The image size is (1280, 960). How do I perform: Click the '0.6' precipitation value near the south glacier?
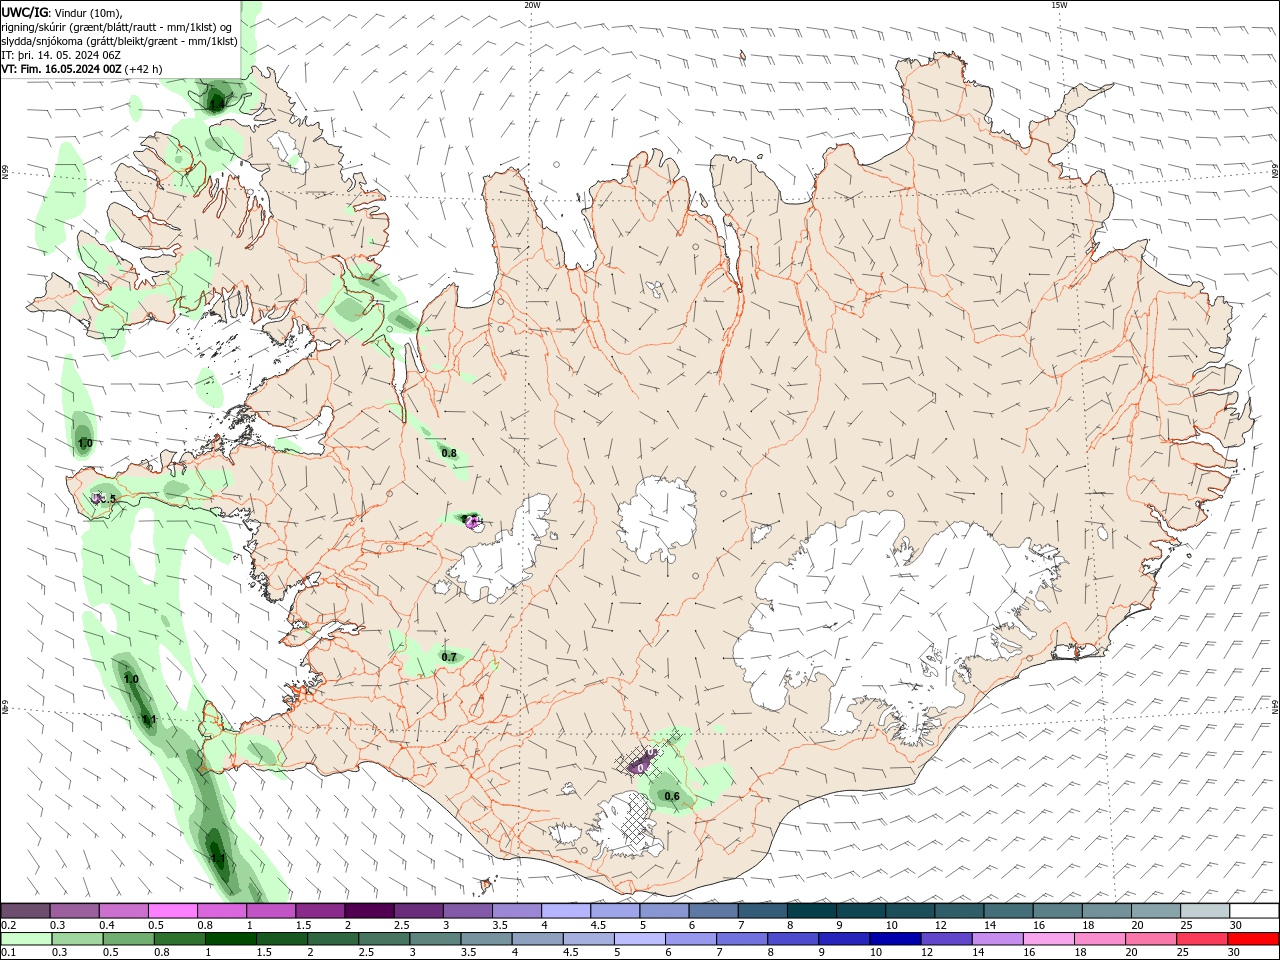point(672,797)
